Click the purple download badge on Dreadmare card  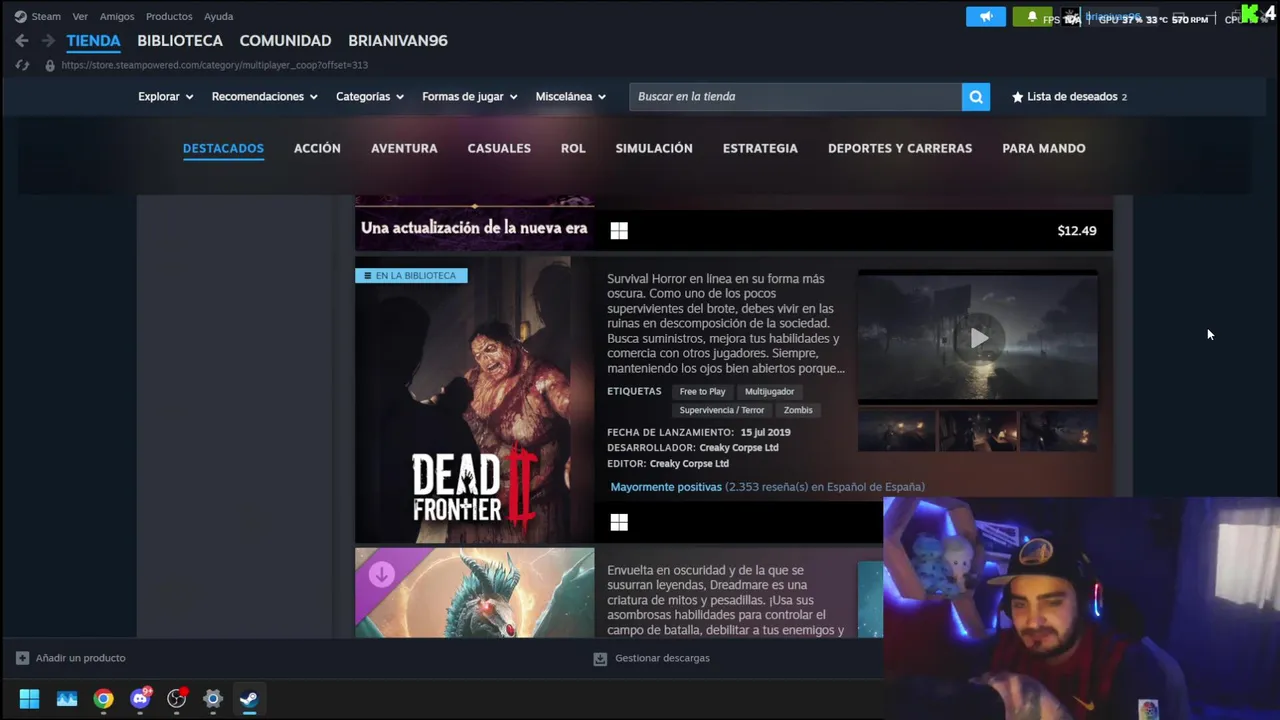point(381,574)
